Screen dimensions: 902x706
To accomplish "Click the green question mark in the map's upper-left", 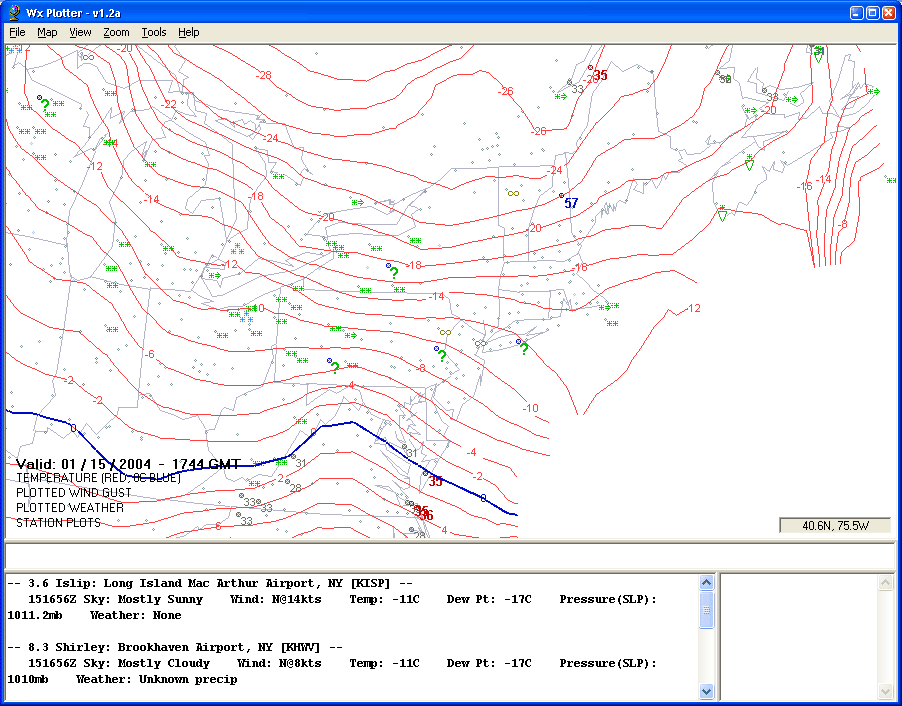I will 45,105.
